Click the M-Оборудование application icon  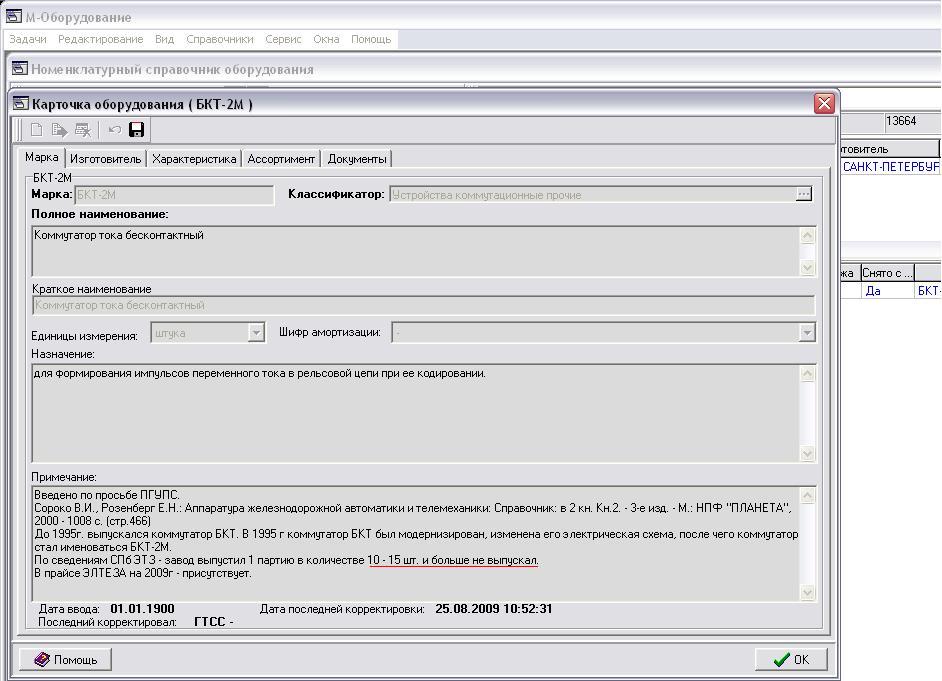pos(13,17)
